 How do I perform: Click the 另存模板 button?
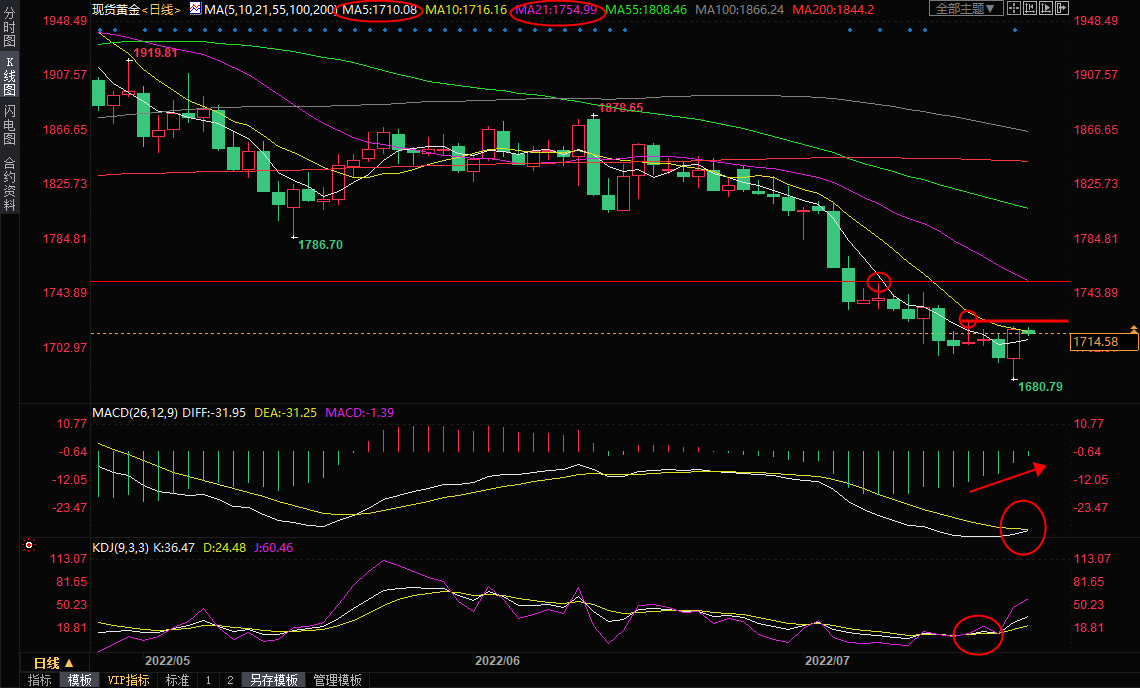(x=274, y=680)
